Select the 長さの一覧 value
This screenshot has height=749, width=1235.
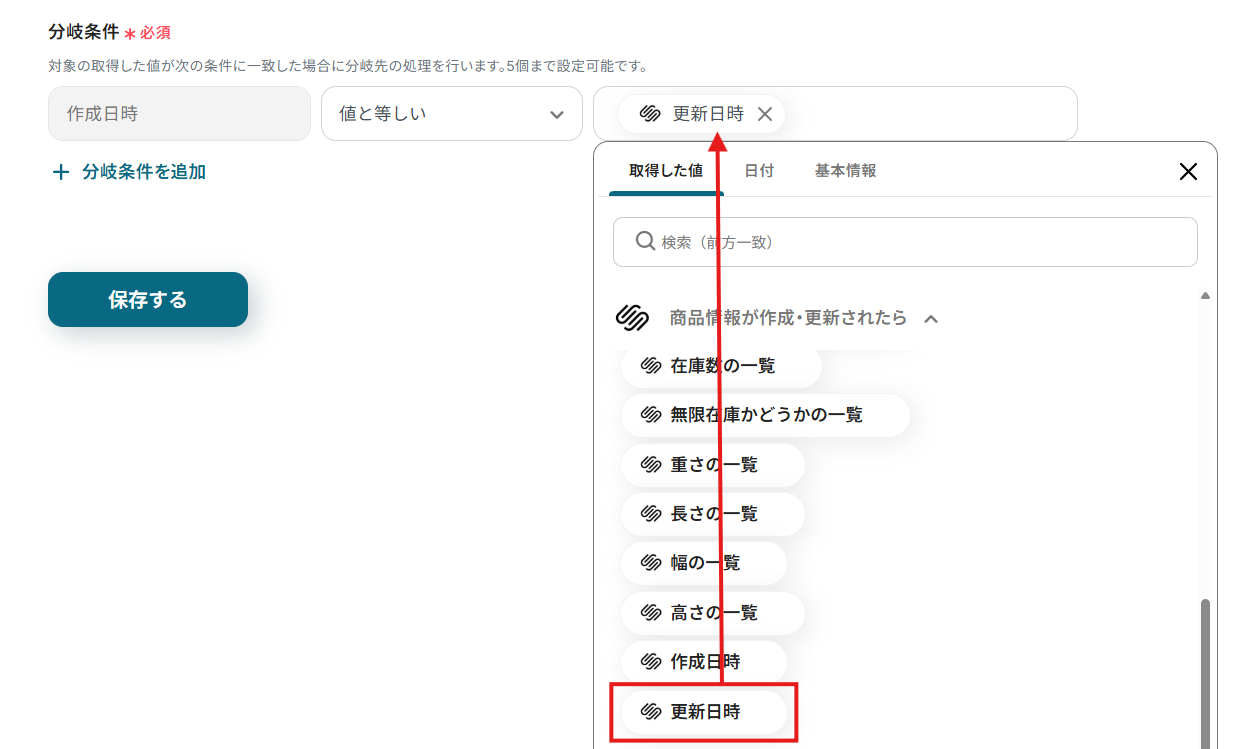click(712, 514)
